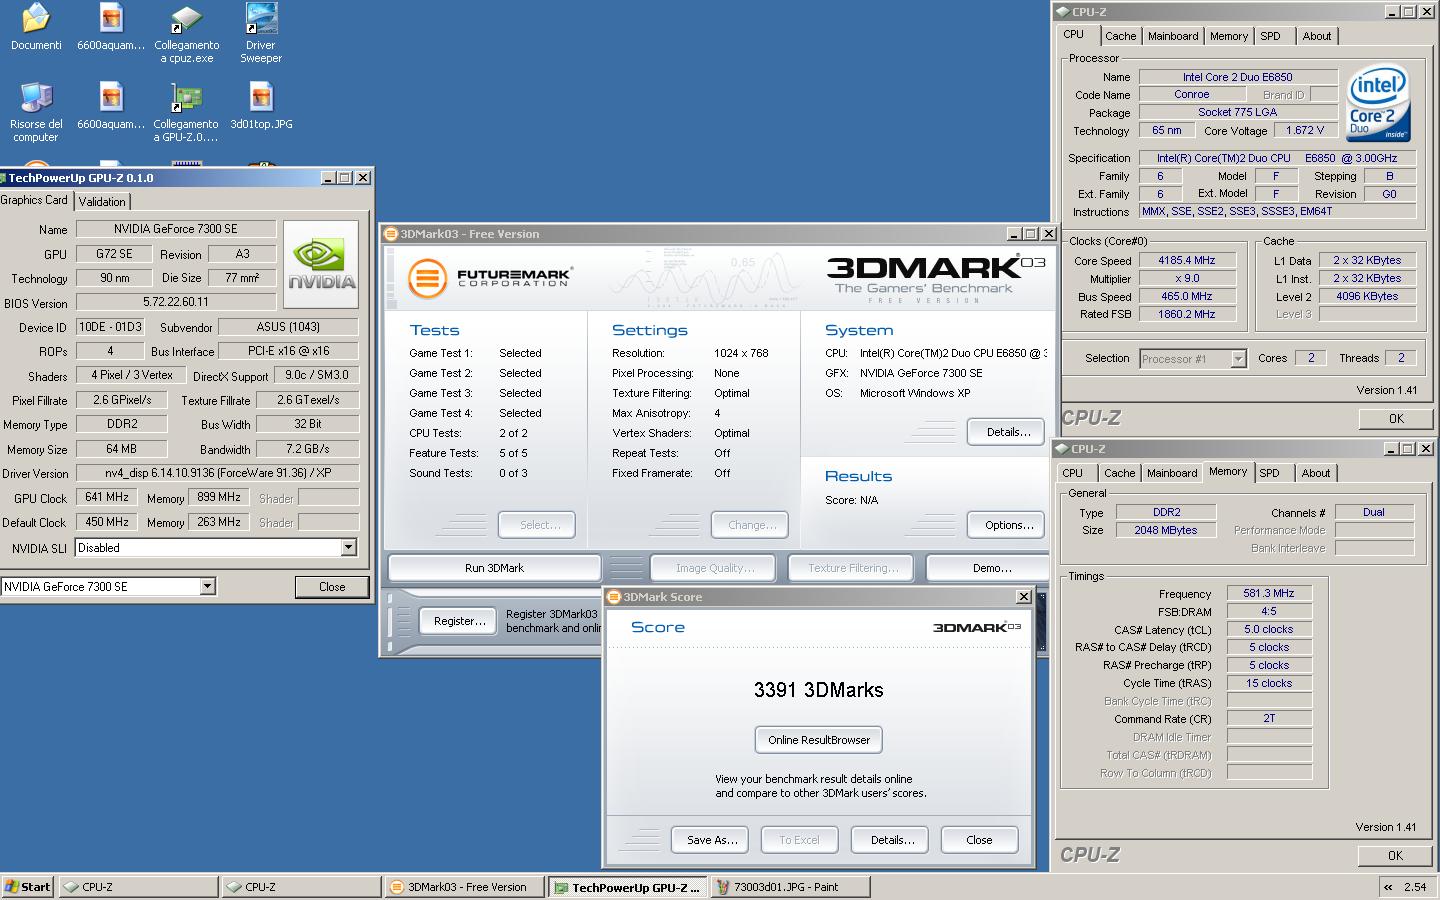1440x900 pixels.
Task: Click the system tray clock 2.54
Action: click(x=1415, y=887)
